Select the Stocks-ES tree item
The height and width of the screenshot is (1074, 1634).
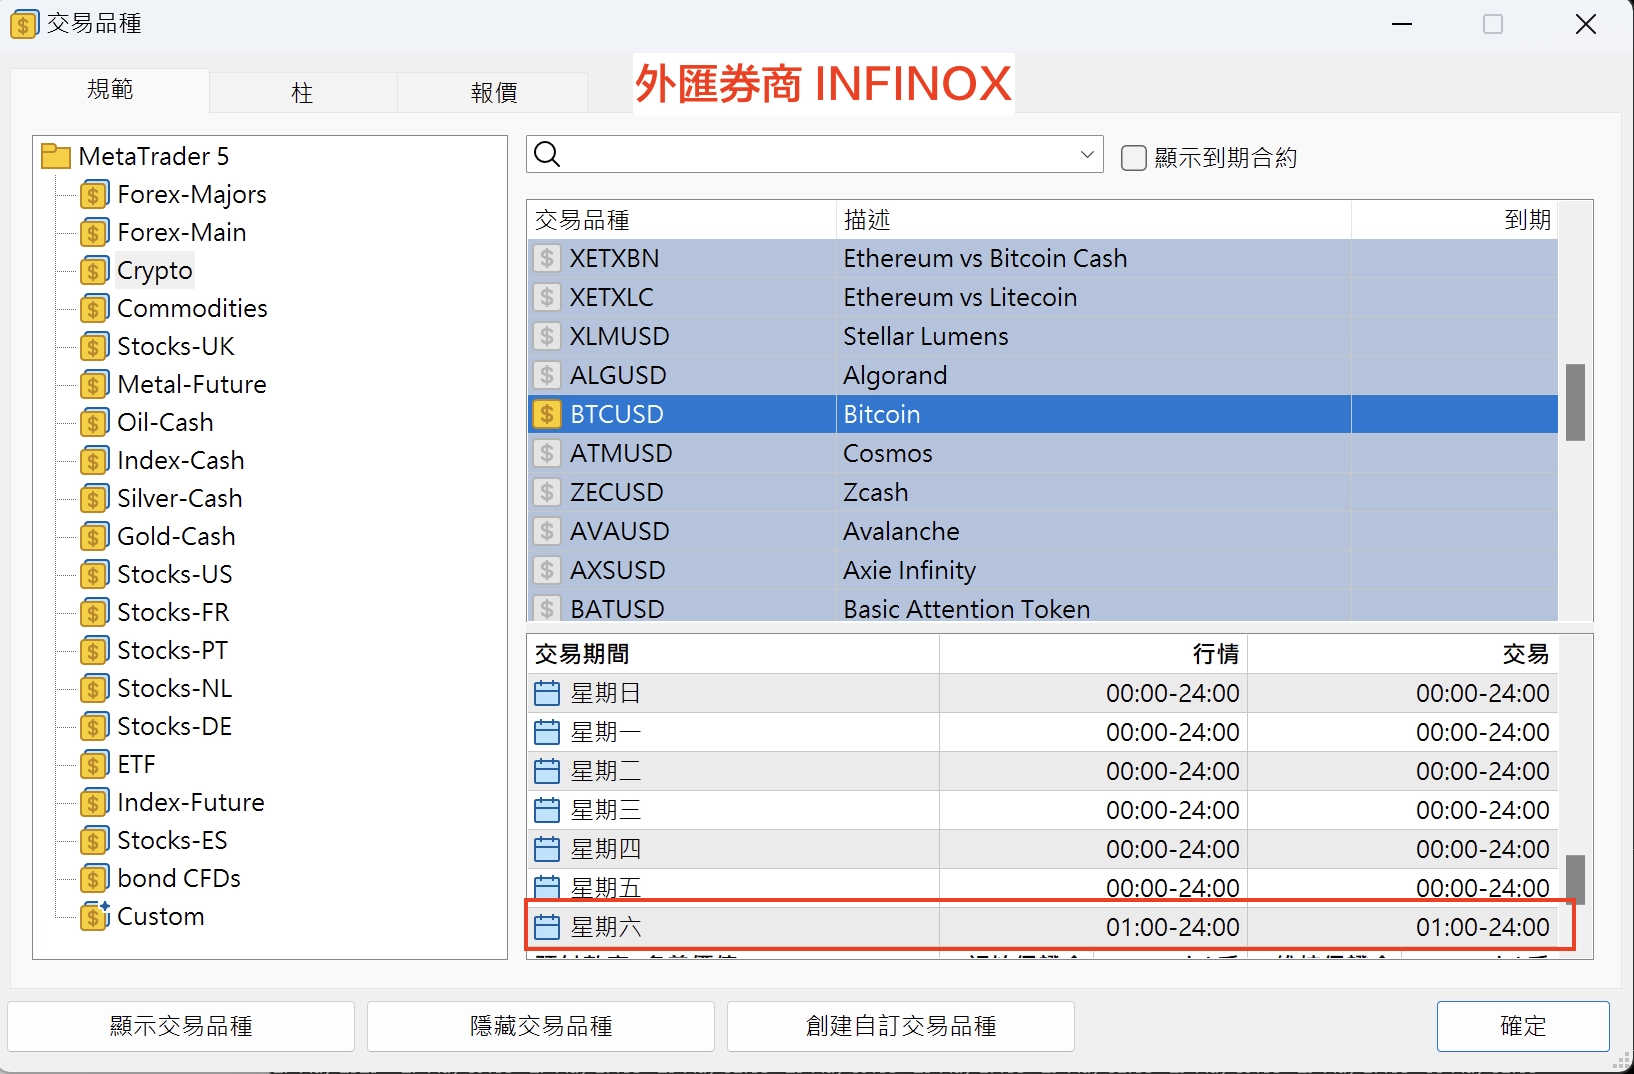(172, 840)
